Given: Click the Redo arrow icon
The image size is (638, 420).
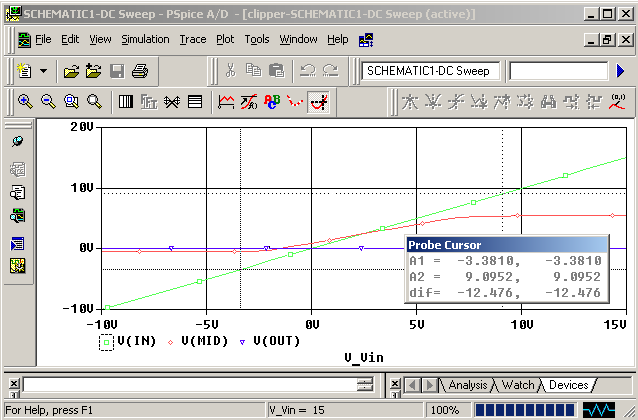Looking at the screenshot, I should point(330,70).
